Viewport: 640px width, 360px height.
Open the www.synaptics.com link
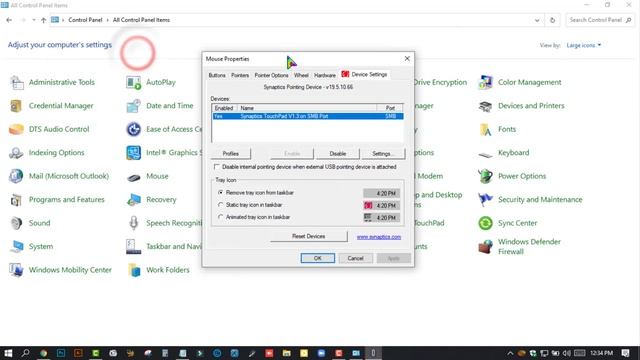click(379, 237)
